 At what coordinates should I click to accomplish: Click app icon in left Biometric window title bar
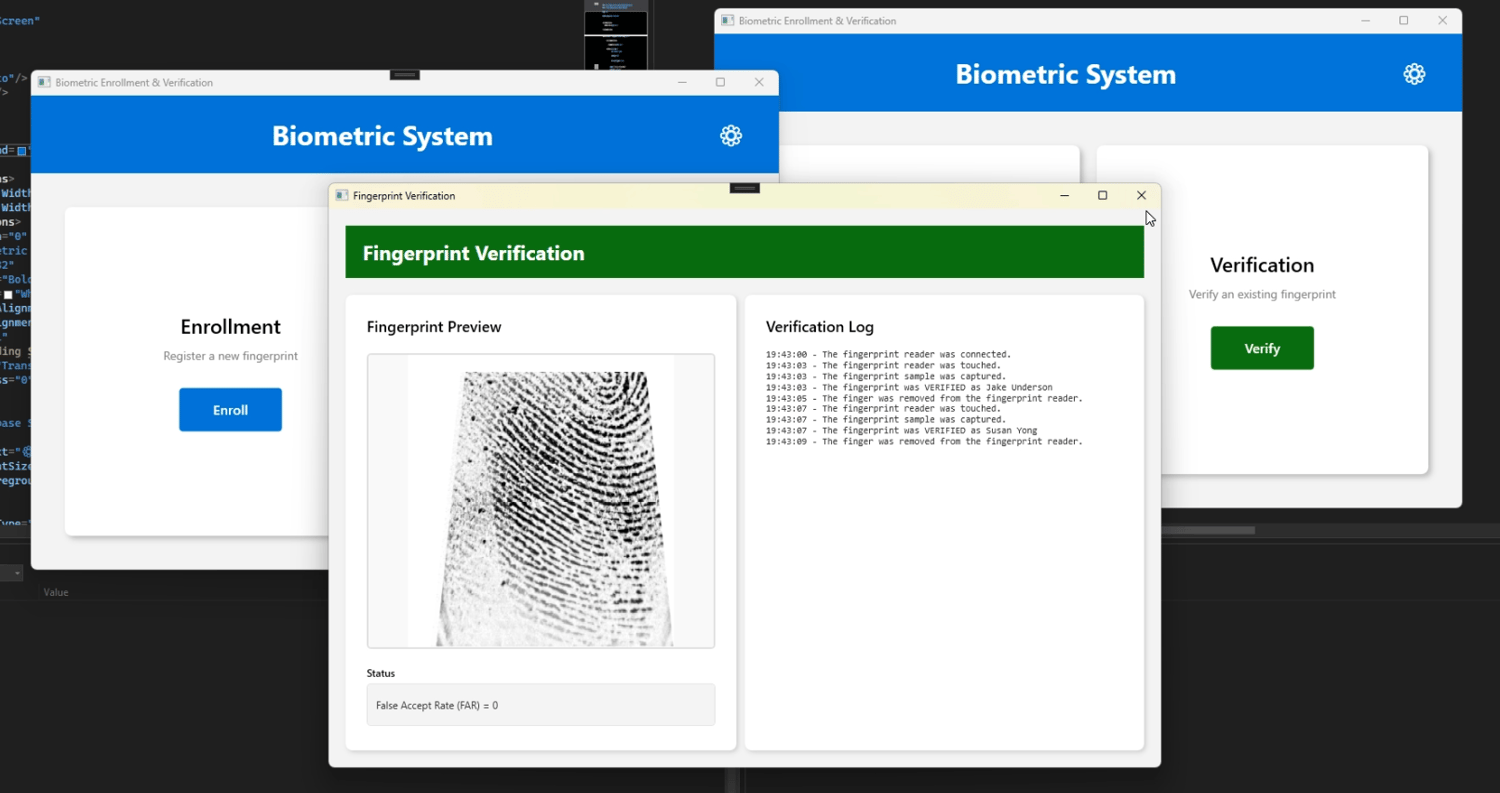click(44, 82)
